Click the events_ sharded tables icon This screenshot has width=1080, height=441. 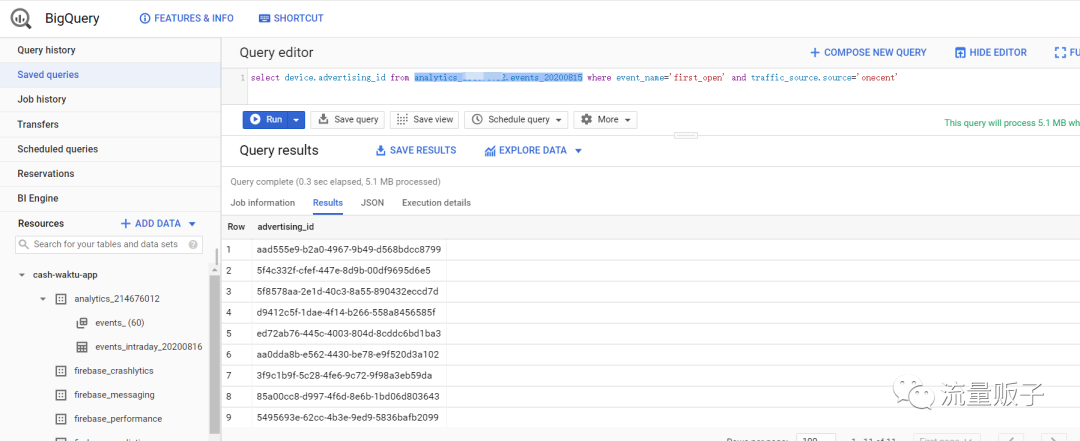(x=82, y=322)
